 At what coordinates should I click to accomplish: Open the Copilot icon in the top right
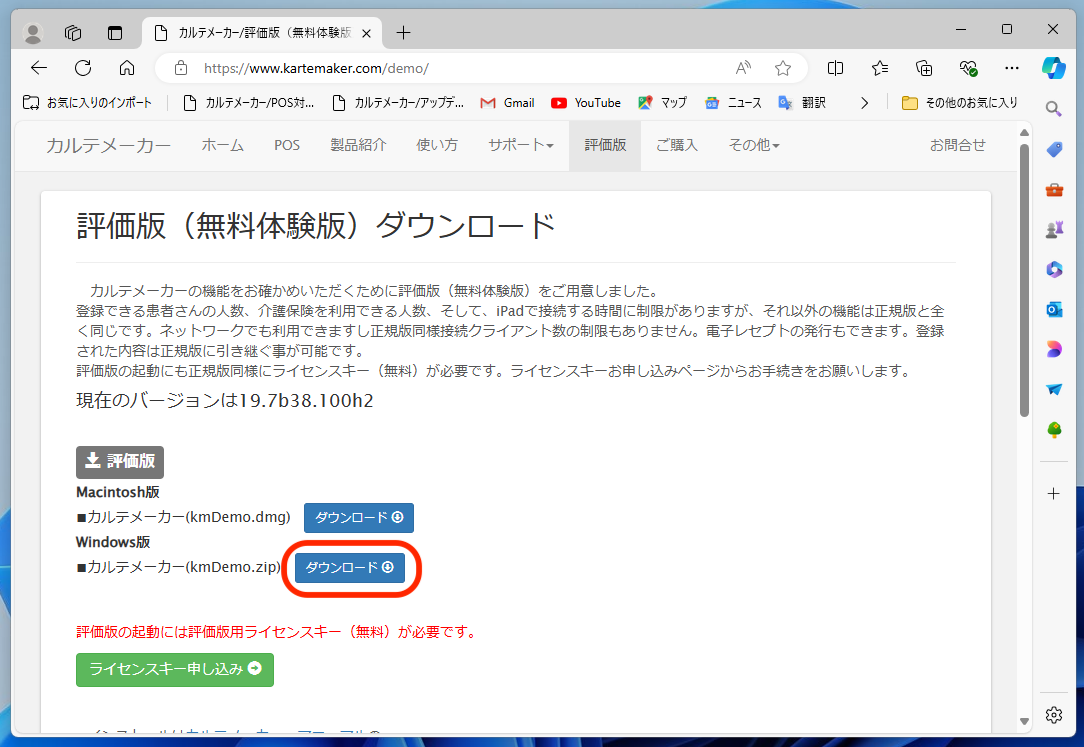pyautogui.click(x=1053, y=68)
